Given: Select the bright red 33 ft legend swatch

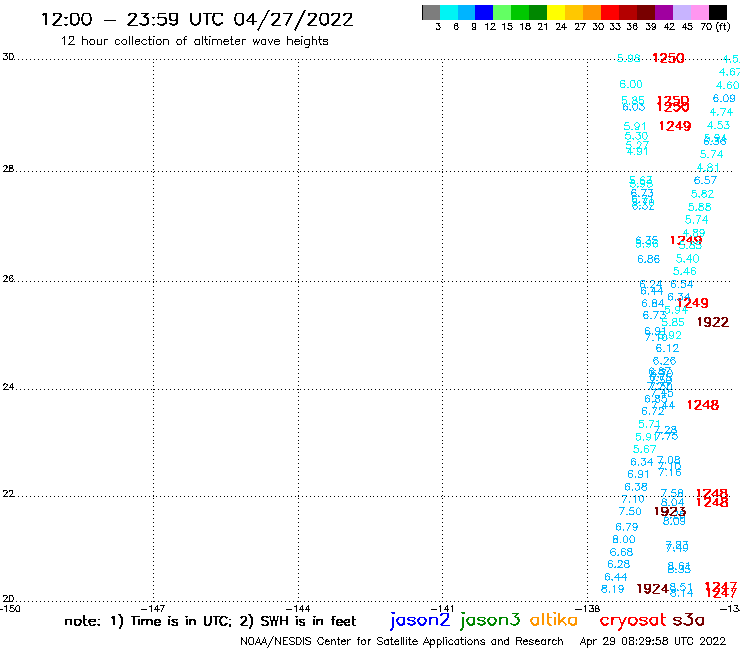Looking at the screenshot, I should tap(610, 12).
